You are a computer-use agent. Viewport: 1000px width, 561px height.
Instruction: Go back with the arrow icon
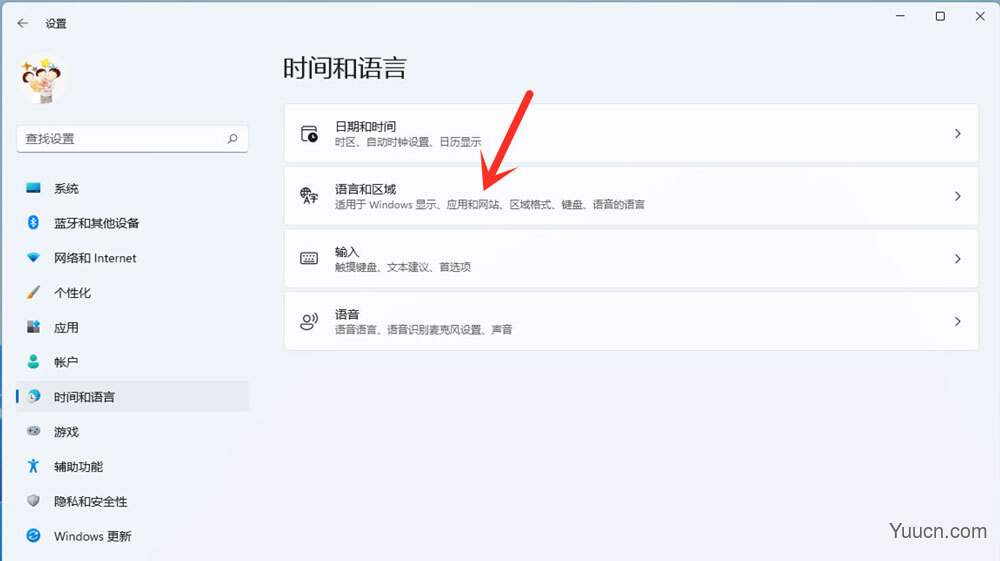point(23,24)
